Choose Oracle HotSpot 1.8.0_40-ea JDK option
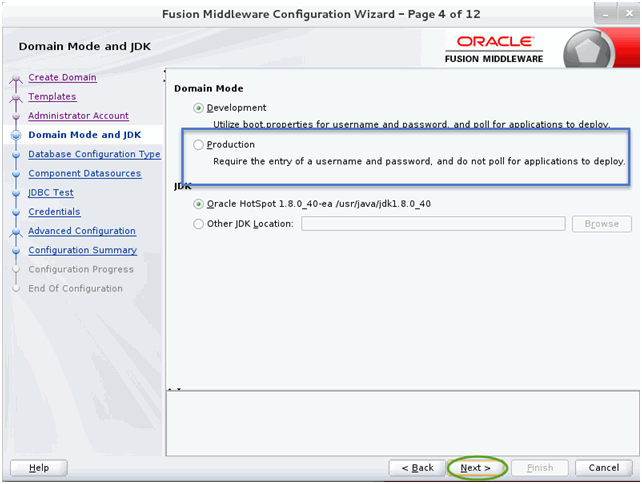Image resolution: width=642 pixels, height=484 pixels. point(198,204)
